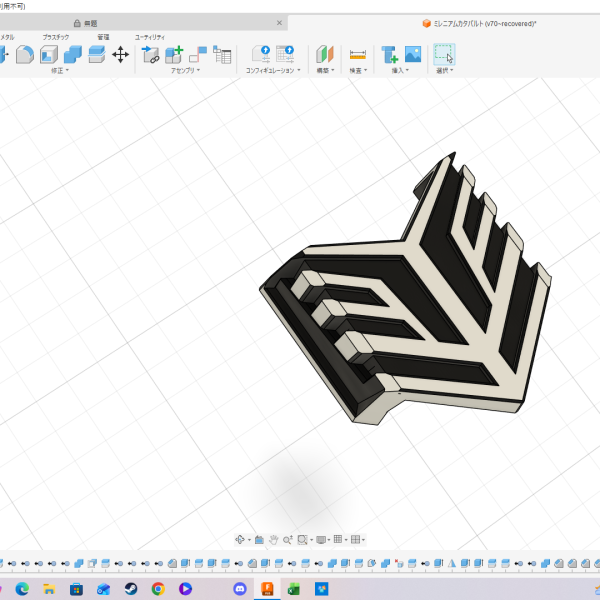The image size is (600, 600).
Task: Open the 修正 dropdown menu
Action: click(59, 71)
